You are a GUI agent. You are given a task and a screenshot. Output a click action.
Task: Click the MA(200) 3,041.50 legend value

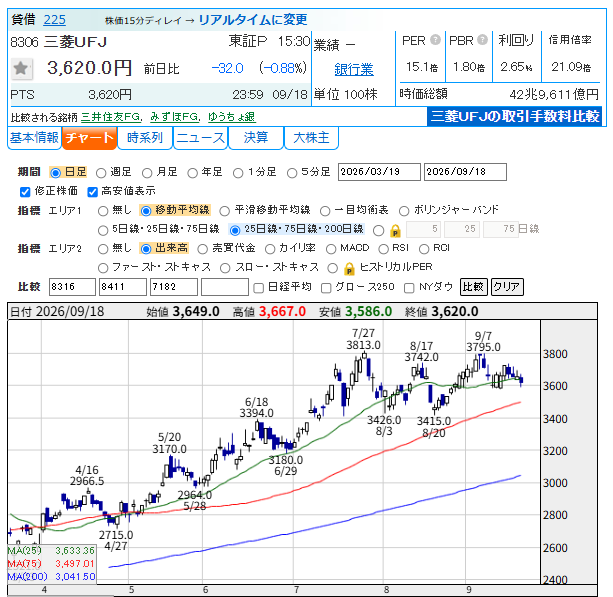pyautogui.click(x=75, y=577)
